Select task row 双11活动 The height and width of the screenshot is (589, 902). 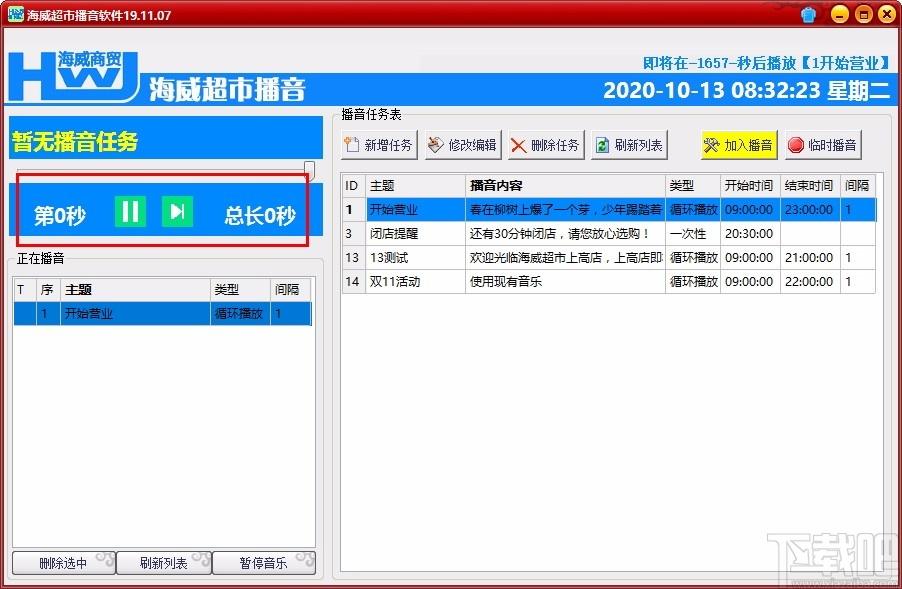click(x=609, y=282)
